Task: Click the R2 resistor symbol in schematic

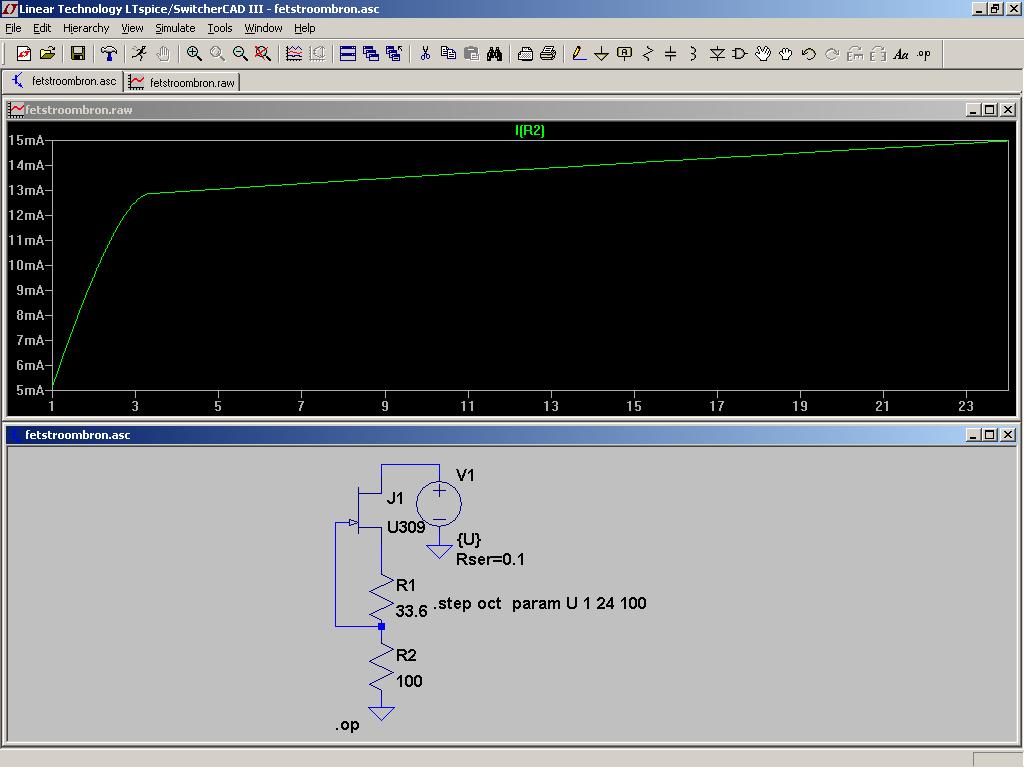Action: [x=381, y=668]
